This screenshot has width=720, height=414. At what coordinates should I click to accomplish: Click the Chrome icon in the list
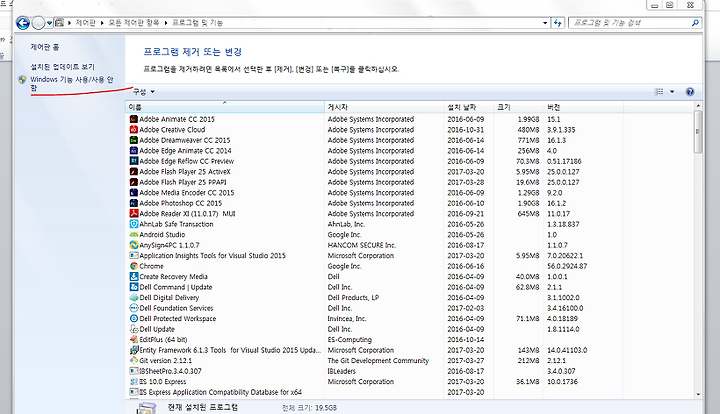click(134, 266)
